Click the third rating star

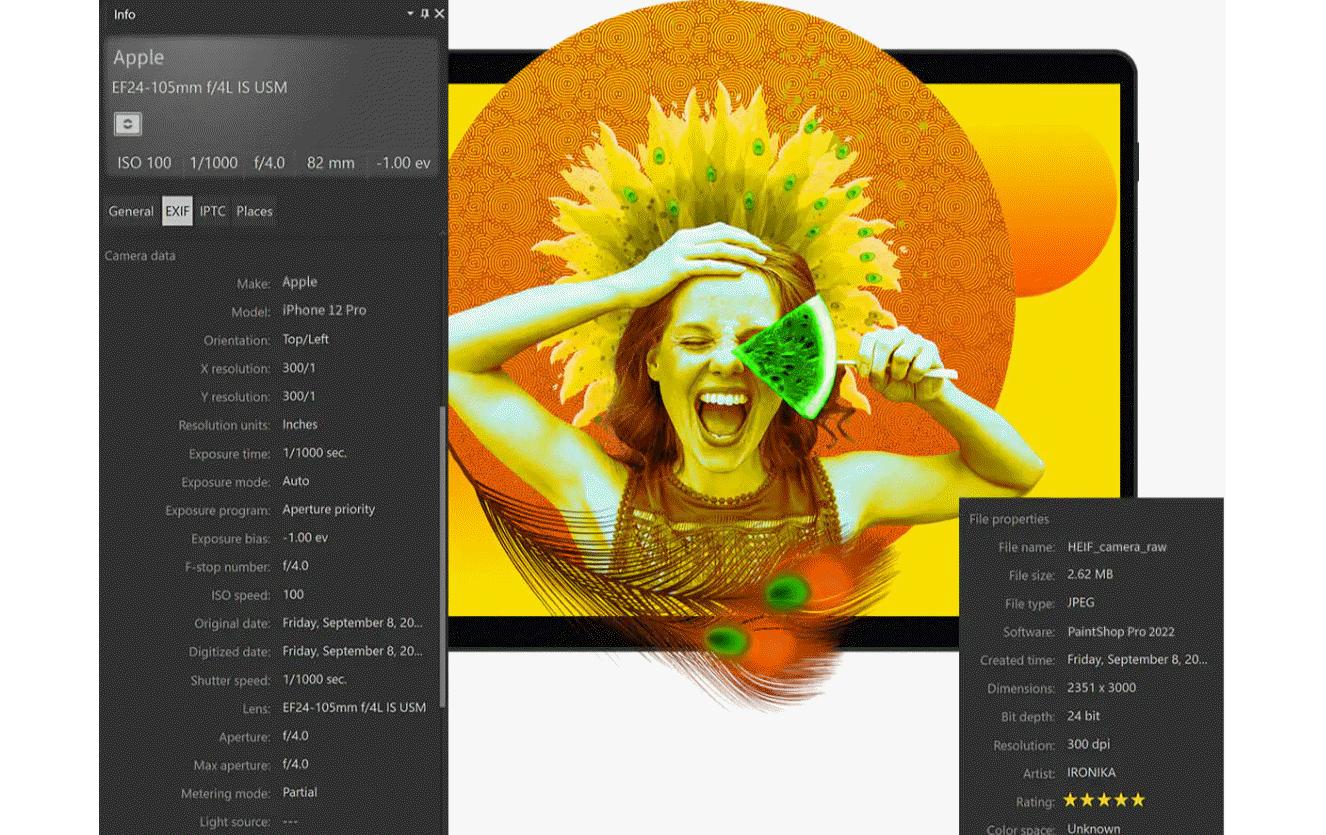1104,800
